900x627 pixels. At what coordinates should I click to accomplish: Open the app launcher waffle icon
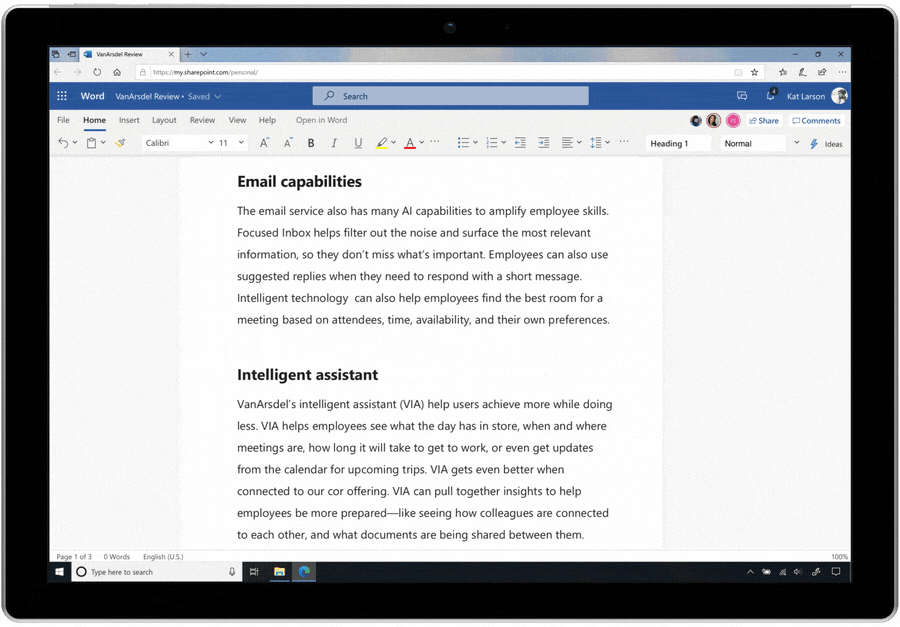pyautogui.click(x=62, y=96)
